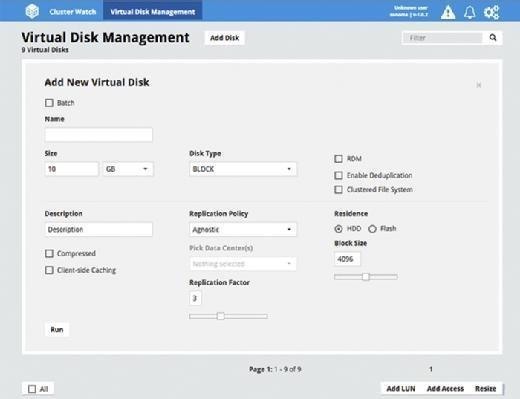
Task: Tick the All checkbox at bottom
Action: [x=32, y=389]
